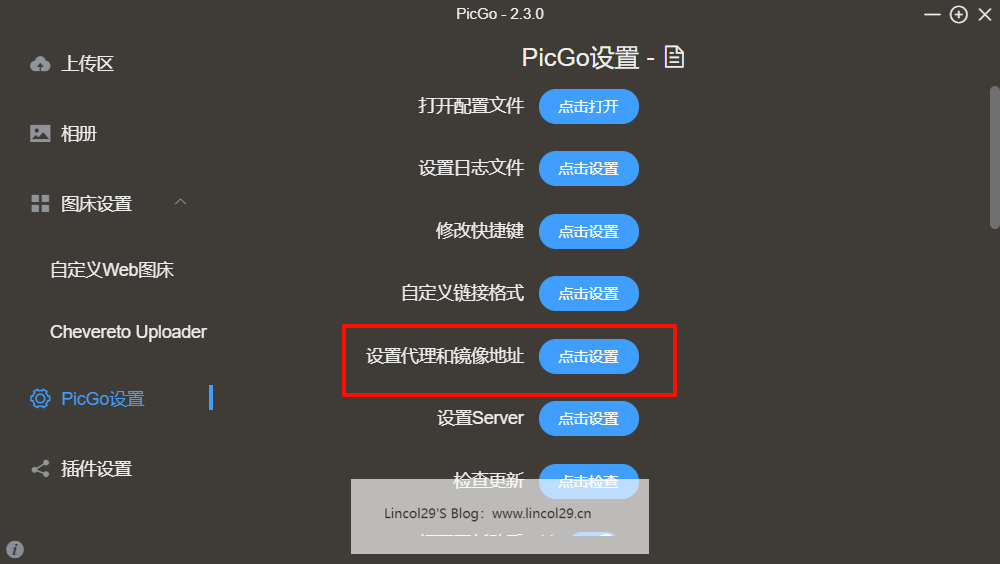
Task: Click 点击设置 for 设置Server
Action: [589, 419]
